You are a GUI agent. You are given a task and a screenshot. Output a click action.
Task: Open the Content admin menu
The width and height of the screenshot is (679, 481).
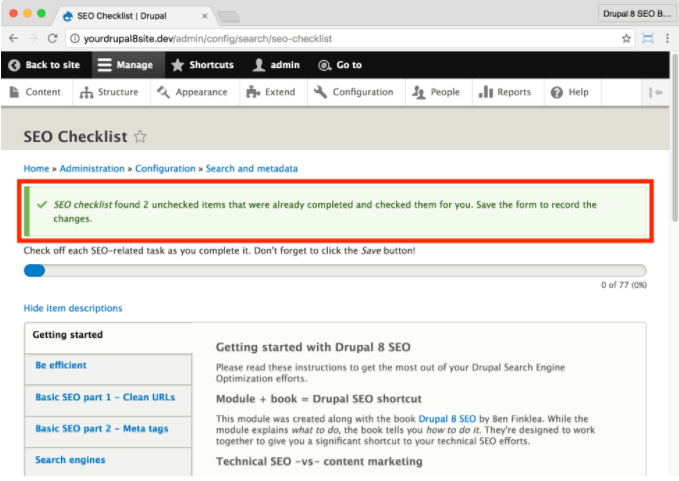(36, 92)
